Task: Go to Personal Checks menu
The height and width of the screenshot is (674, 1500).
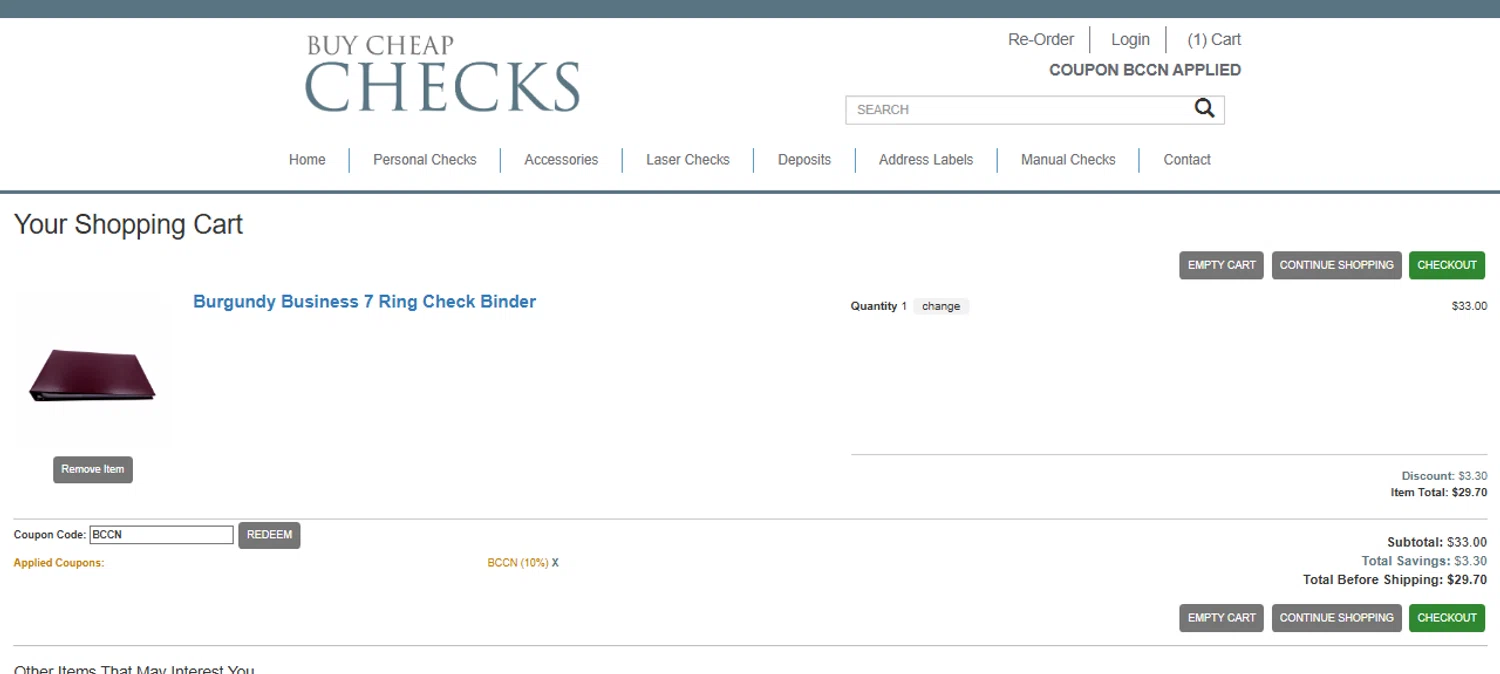Action: tap(425, 160)
